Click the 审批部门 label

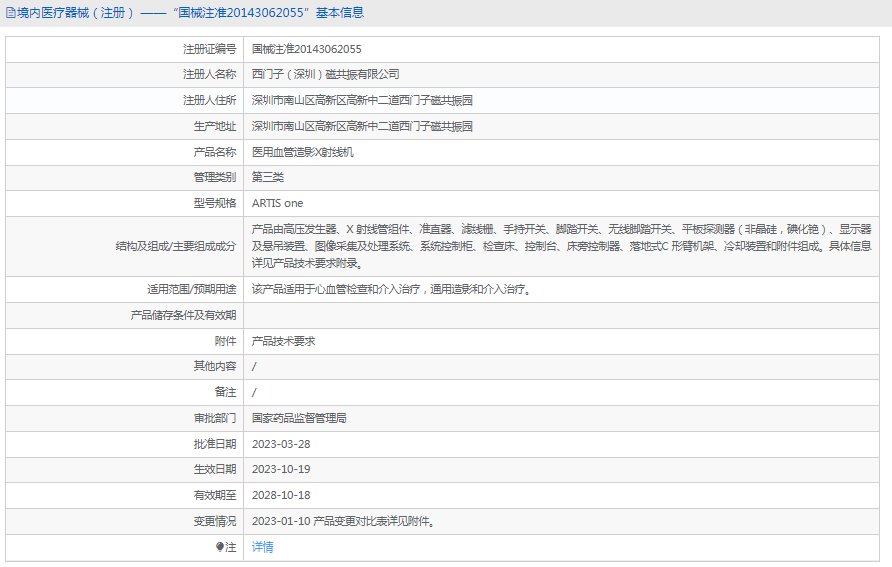(x=214, y=418)
